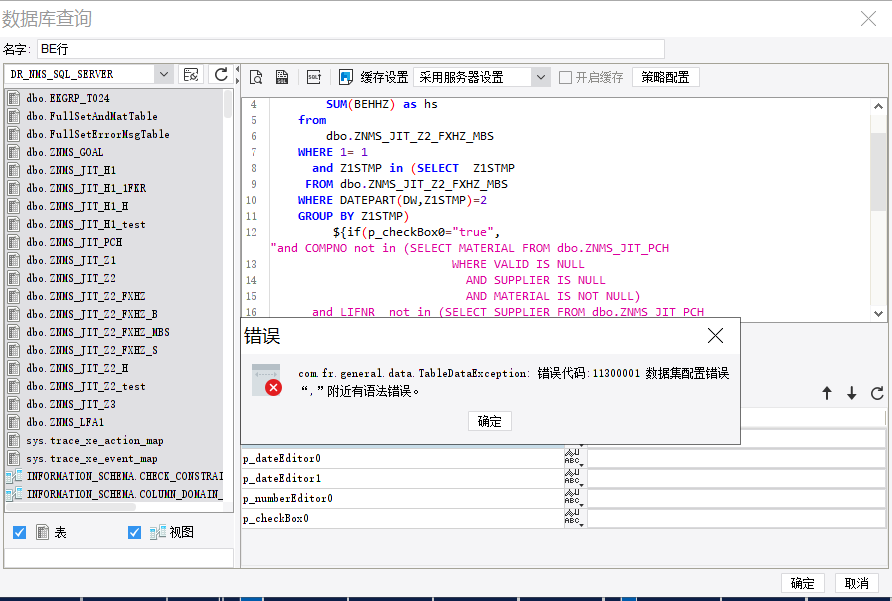
Task: Click SQL editor scroll down arrow
Action: click(878, 313)
